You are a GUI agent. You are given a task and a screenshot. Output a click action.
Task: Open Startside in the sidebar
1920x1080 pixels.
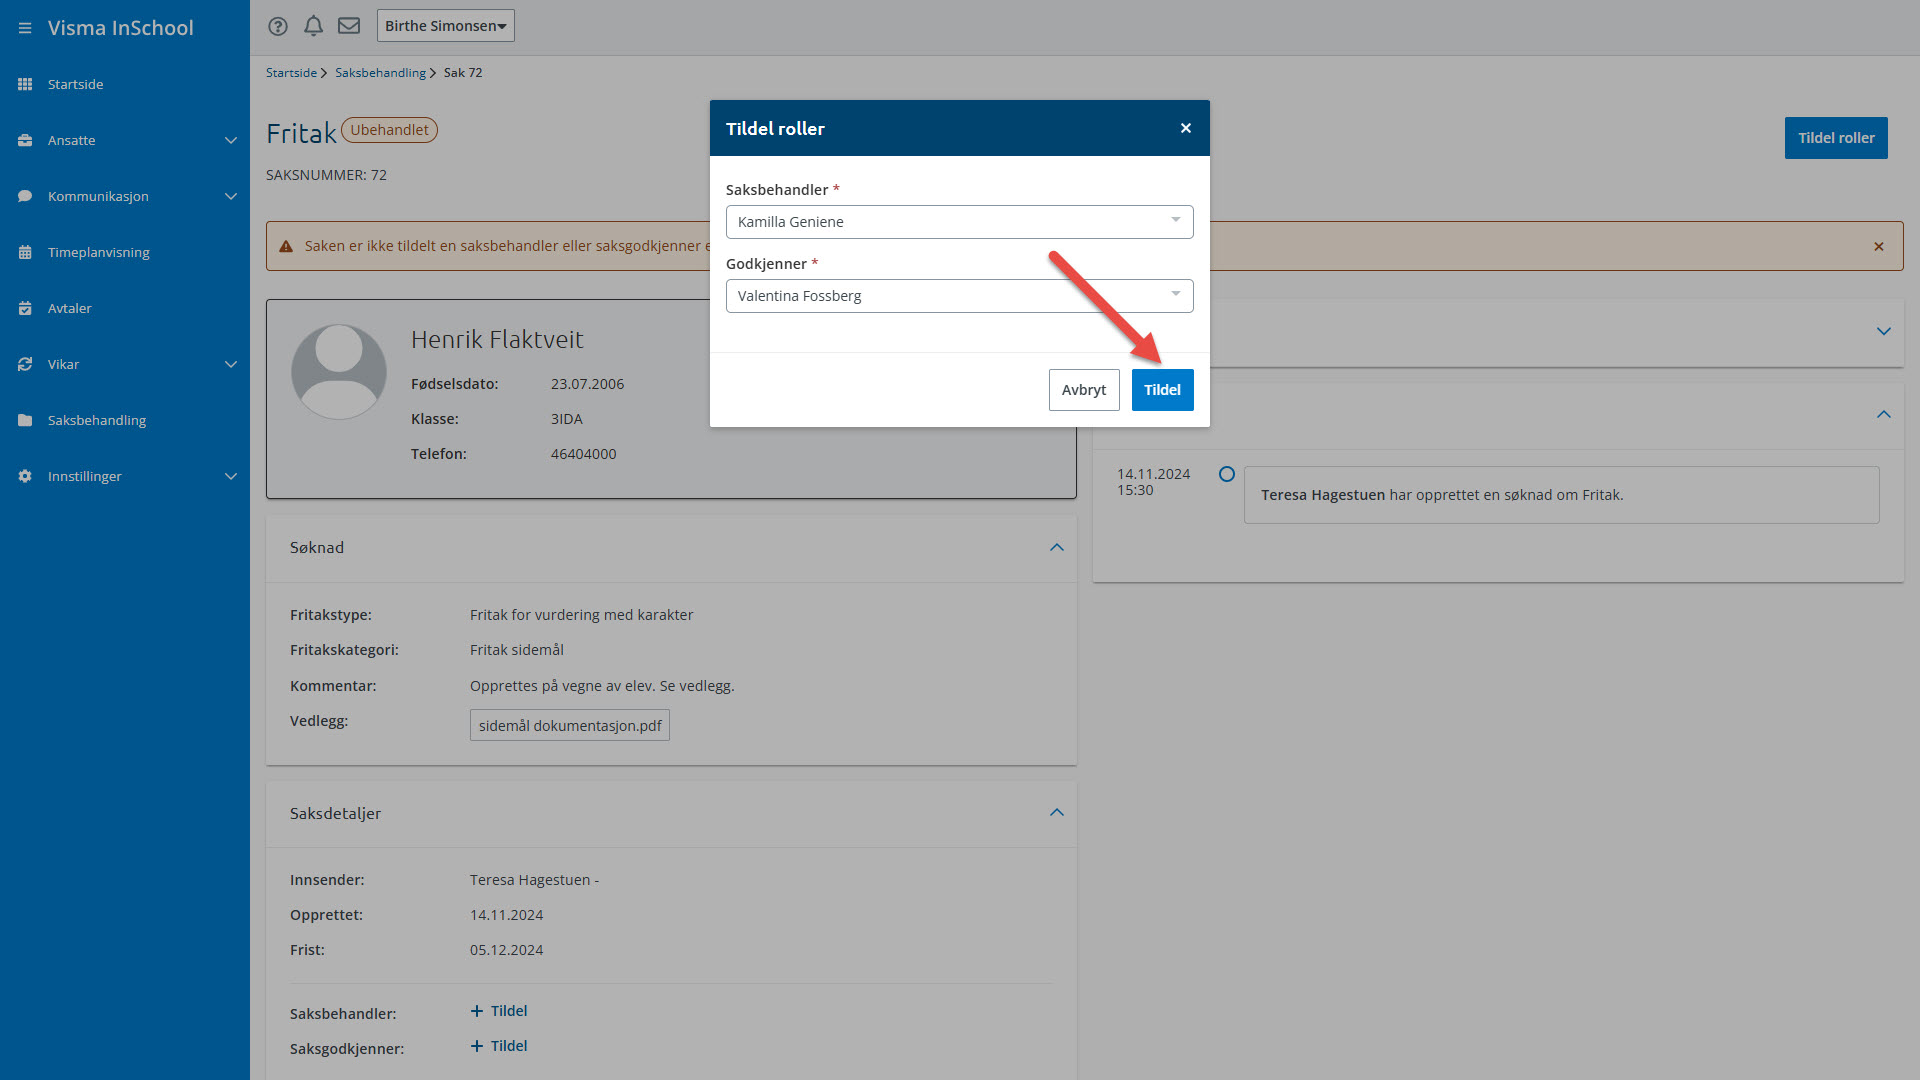point(75,84)
